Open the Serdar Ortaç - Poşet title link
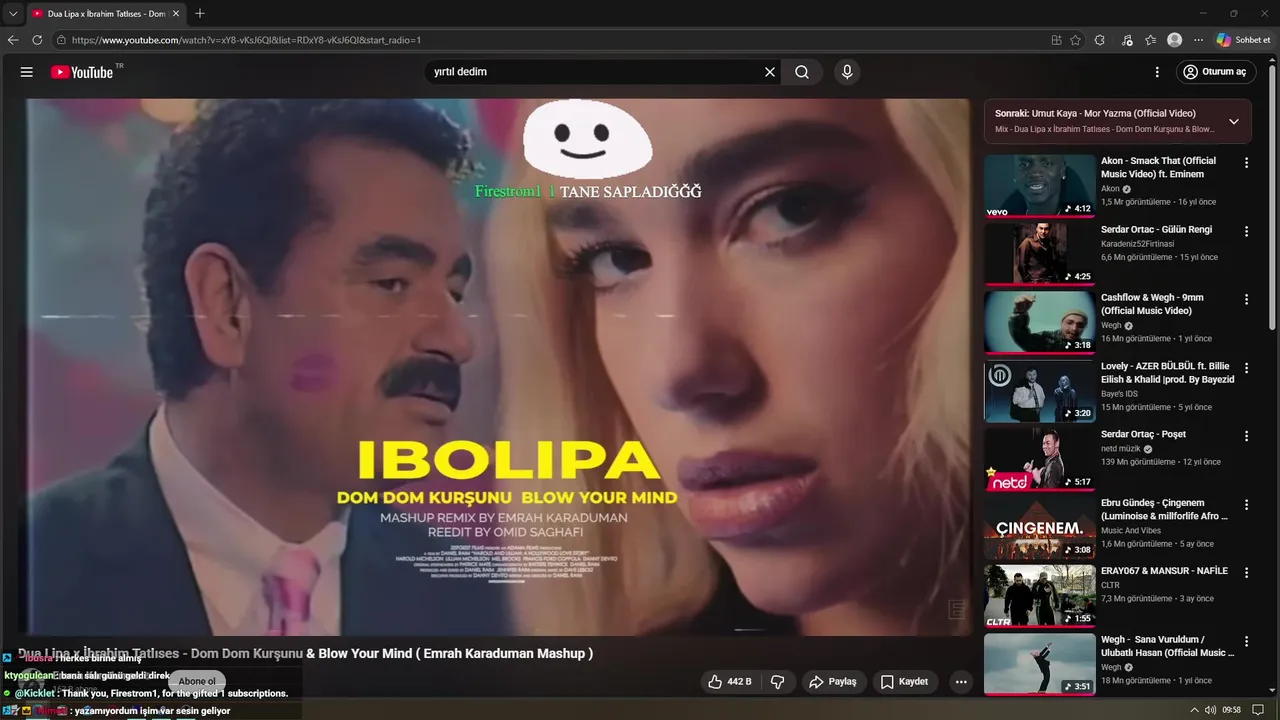The height and width of the screenshot is (720, 1280). [1143, 434]
